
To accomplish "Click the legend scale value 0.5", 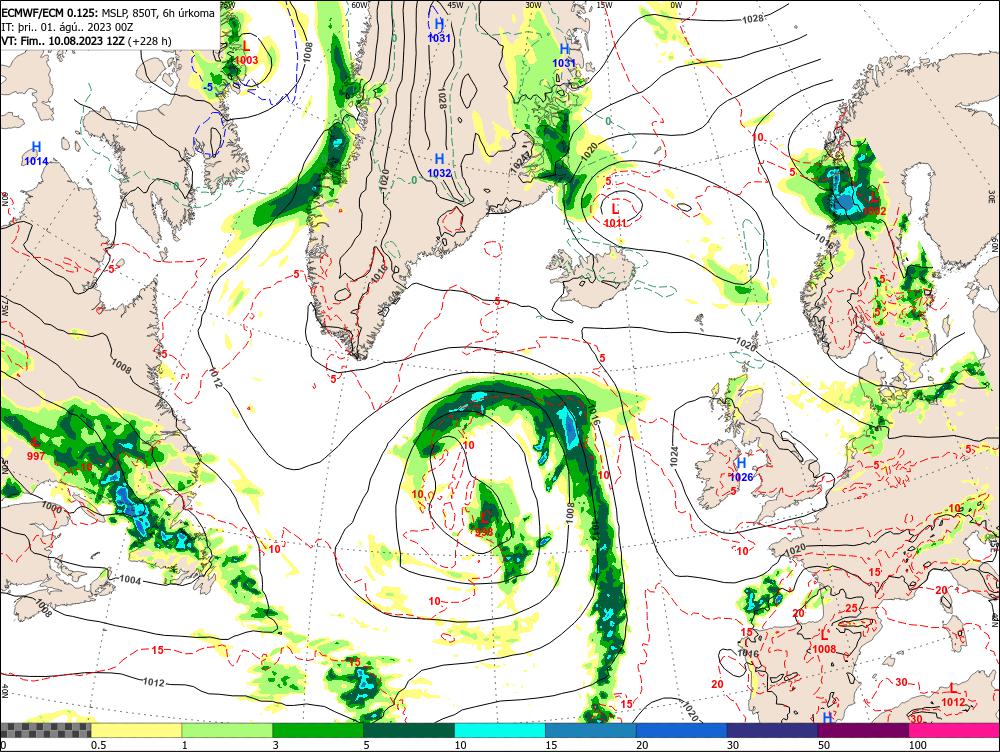I will [x=98, y=745].
